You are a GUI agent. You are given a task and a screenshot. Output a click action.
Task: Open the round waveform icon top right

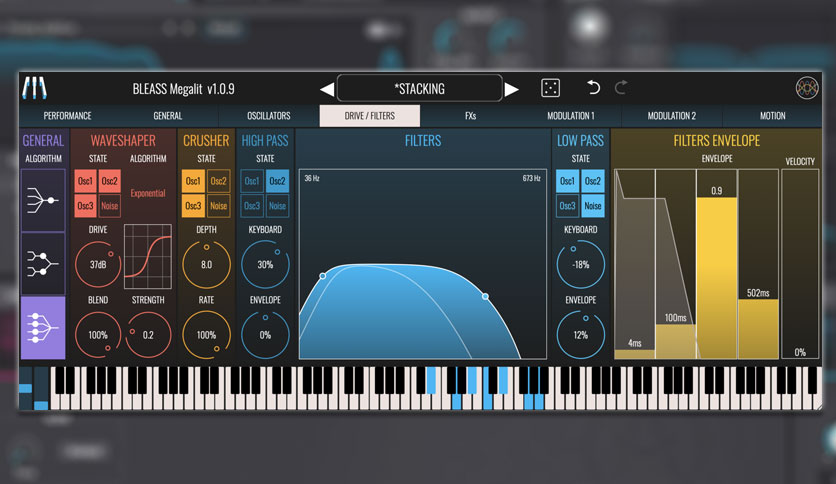(807, 88)
